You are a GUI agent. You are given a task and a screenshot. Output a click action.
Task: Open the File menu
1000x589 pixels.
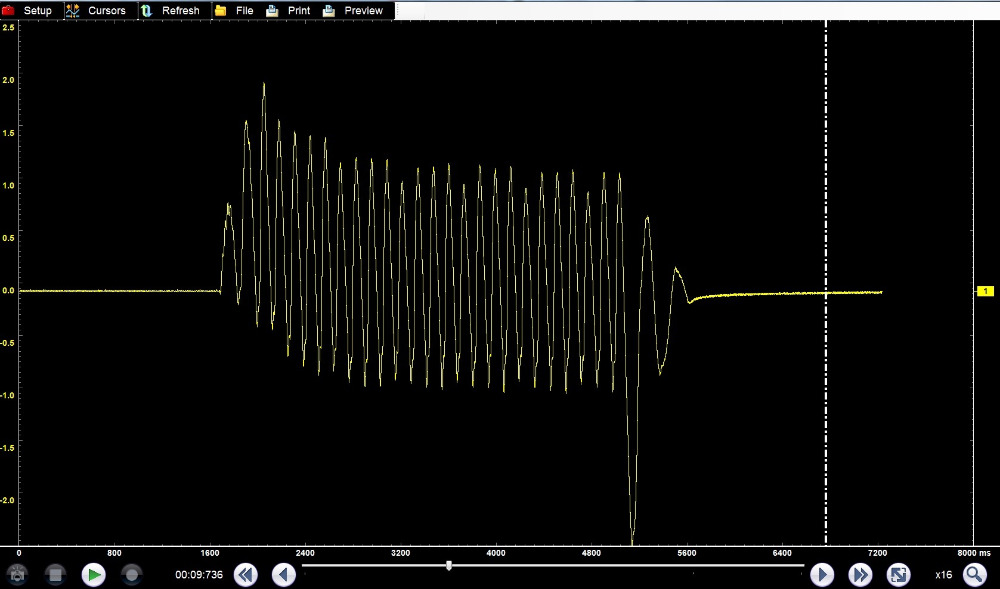pyautogui.click(x=244, y=10)
